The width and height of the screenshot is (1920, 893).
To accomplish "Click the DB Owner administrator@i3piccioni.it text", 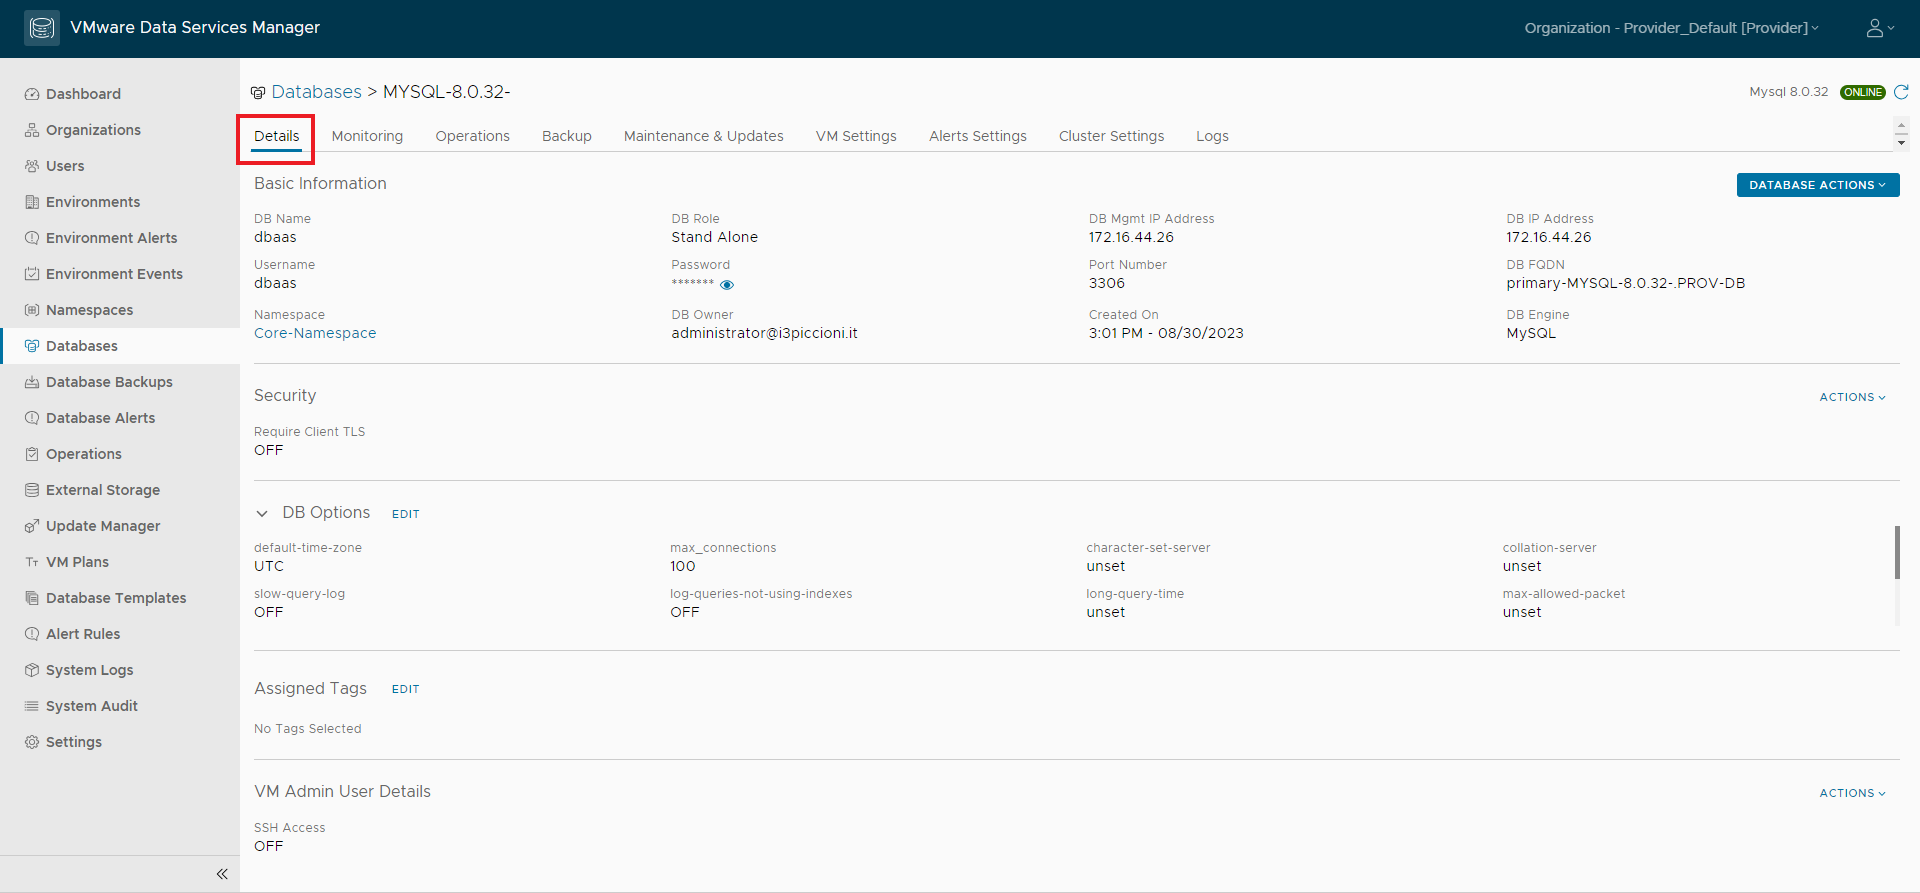I will click(764, 333).
